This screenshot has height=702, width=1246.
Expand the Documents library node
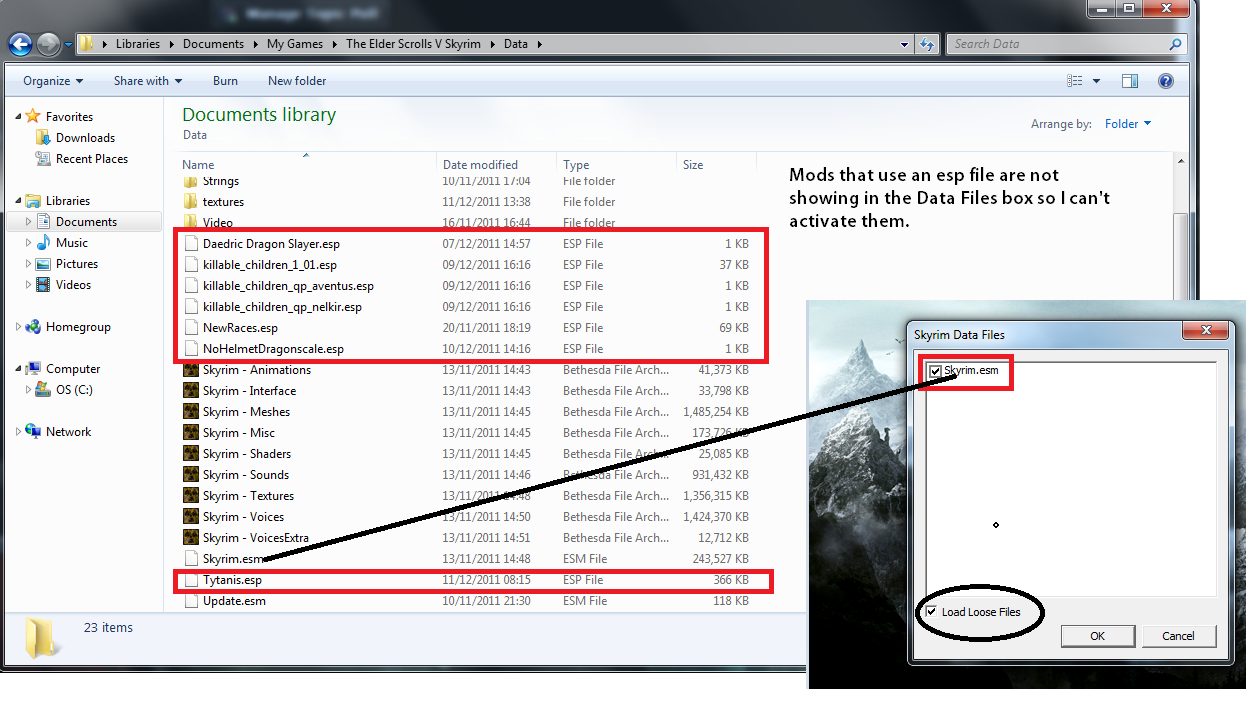click(x=28, y=222)
